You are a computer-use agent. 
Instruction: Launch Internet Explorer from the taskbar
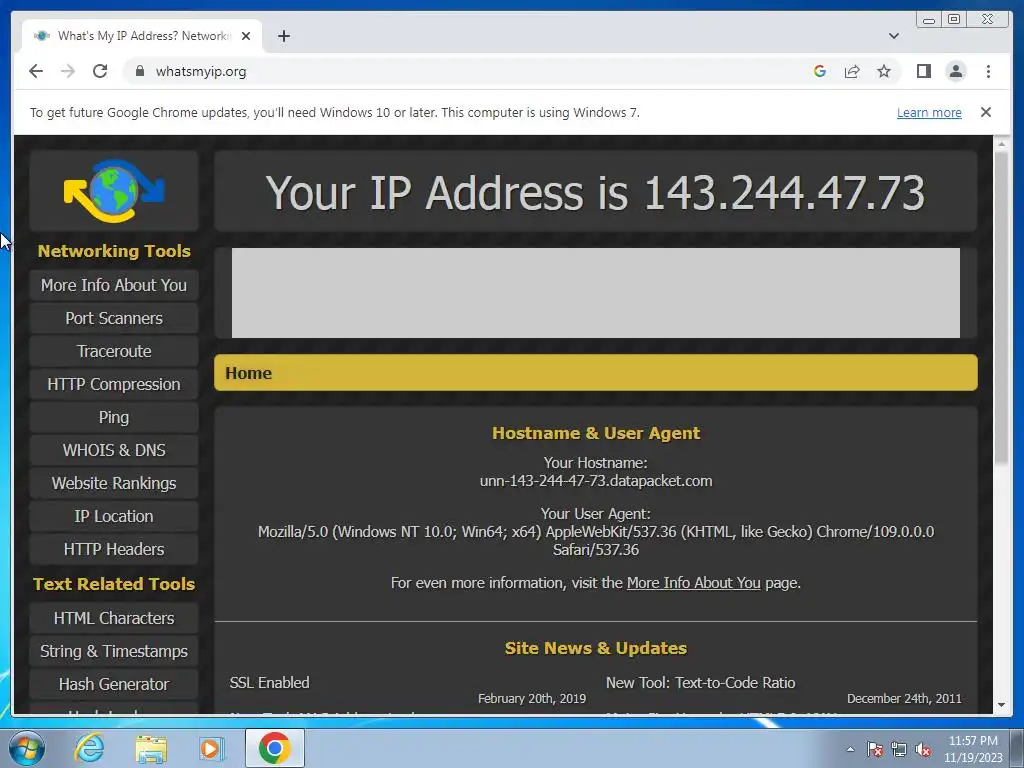click(89, 748)
